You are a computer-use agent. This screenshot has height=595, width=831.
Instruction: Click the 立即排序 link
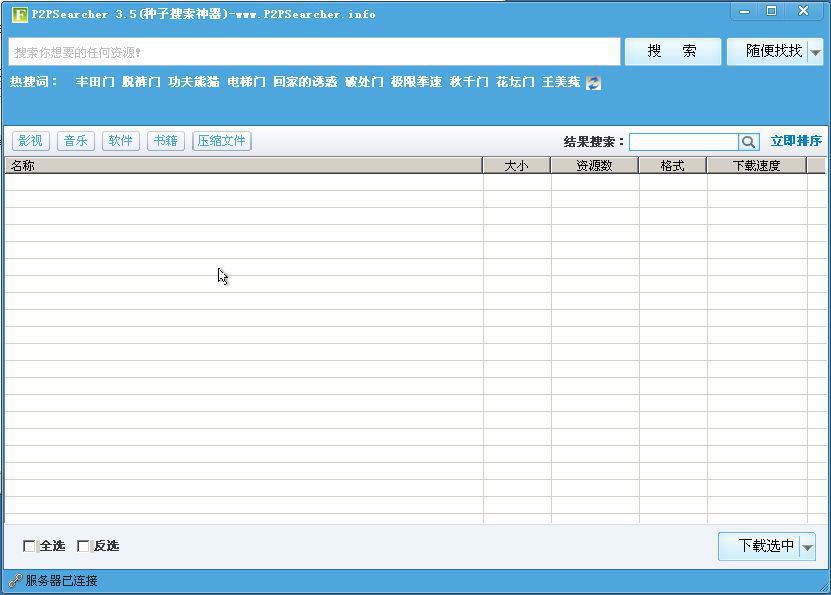(797, 141)
